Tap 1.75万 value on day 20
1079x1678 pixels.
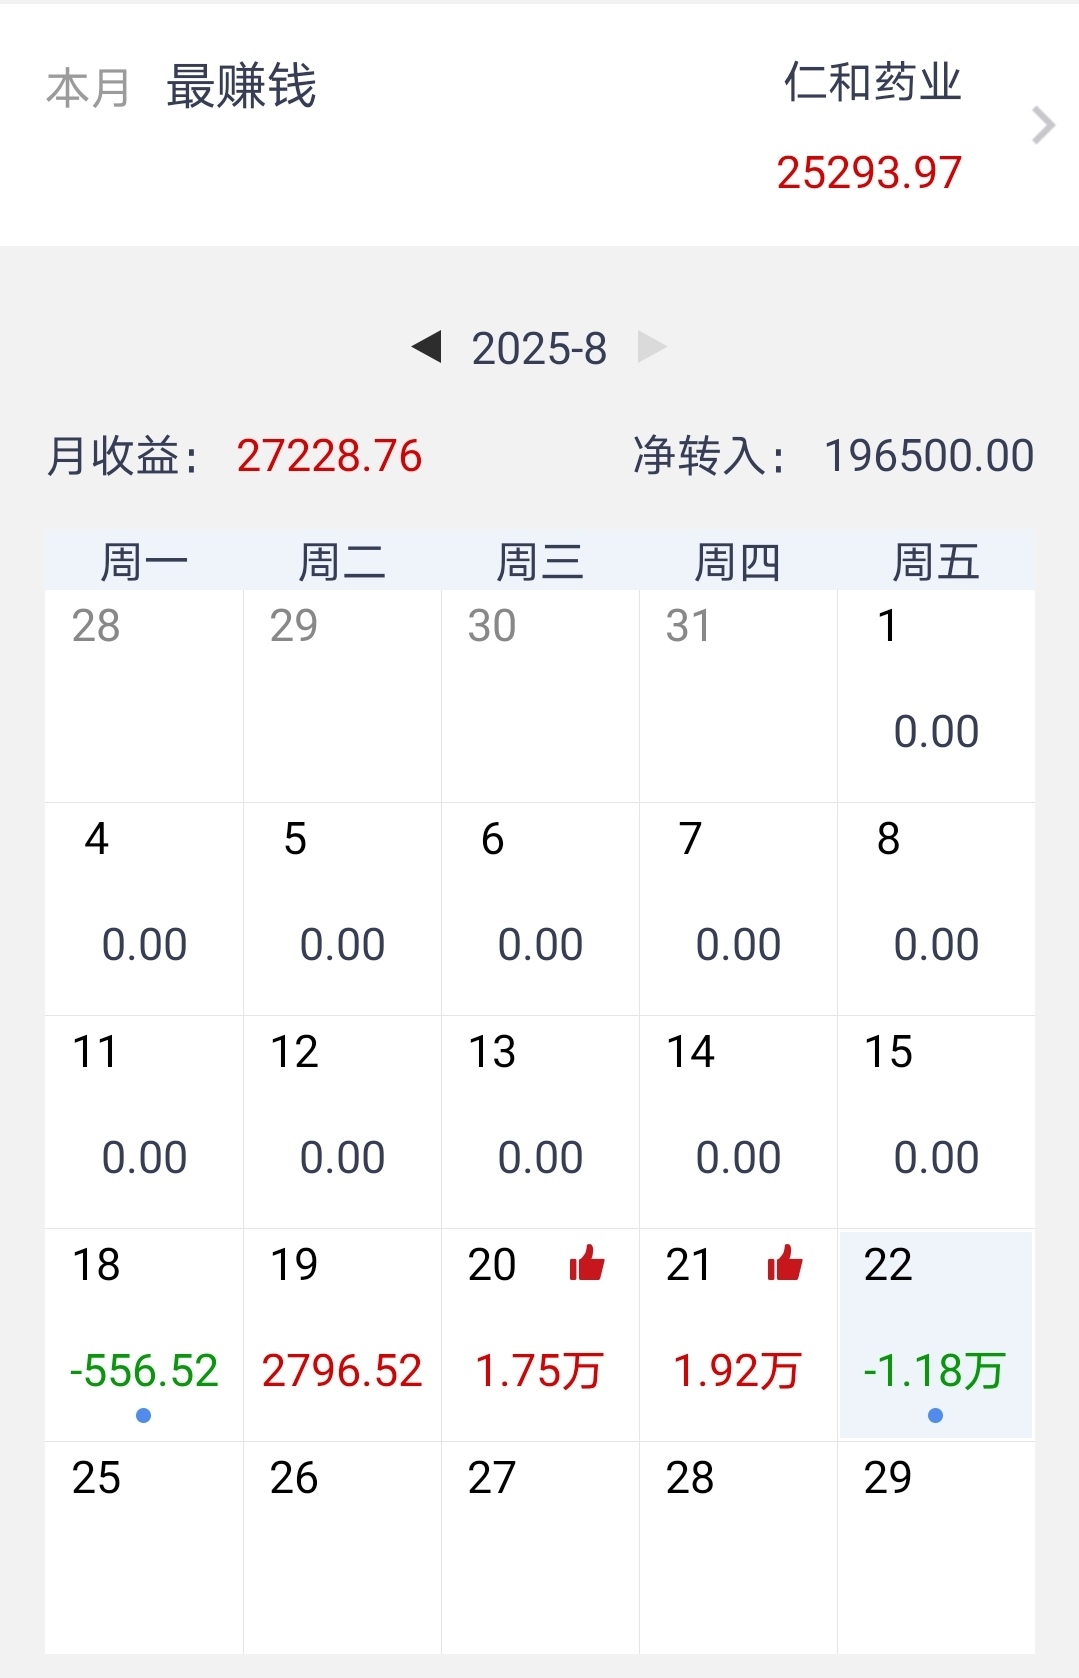tap(539, 1371)
